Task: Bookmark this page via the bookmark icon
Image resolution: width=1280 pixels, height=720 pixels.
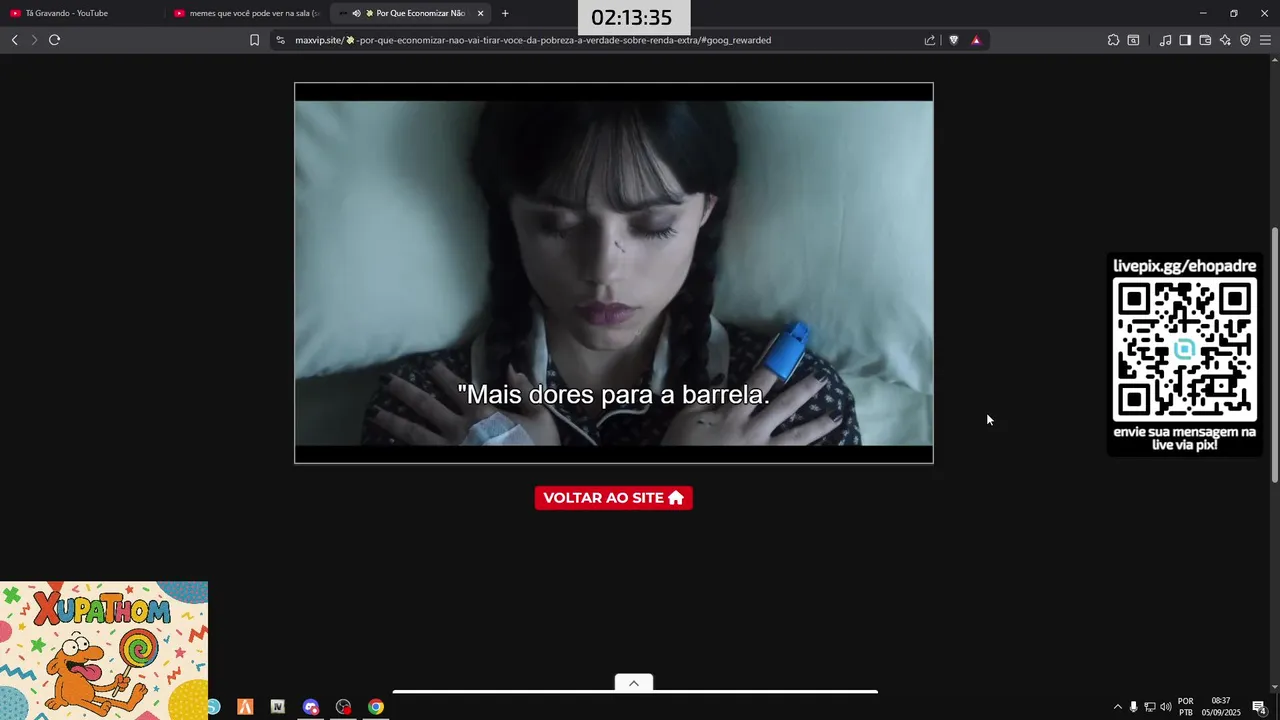Action: coord(254,40)
